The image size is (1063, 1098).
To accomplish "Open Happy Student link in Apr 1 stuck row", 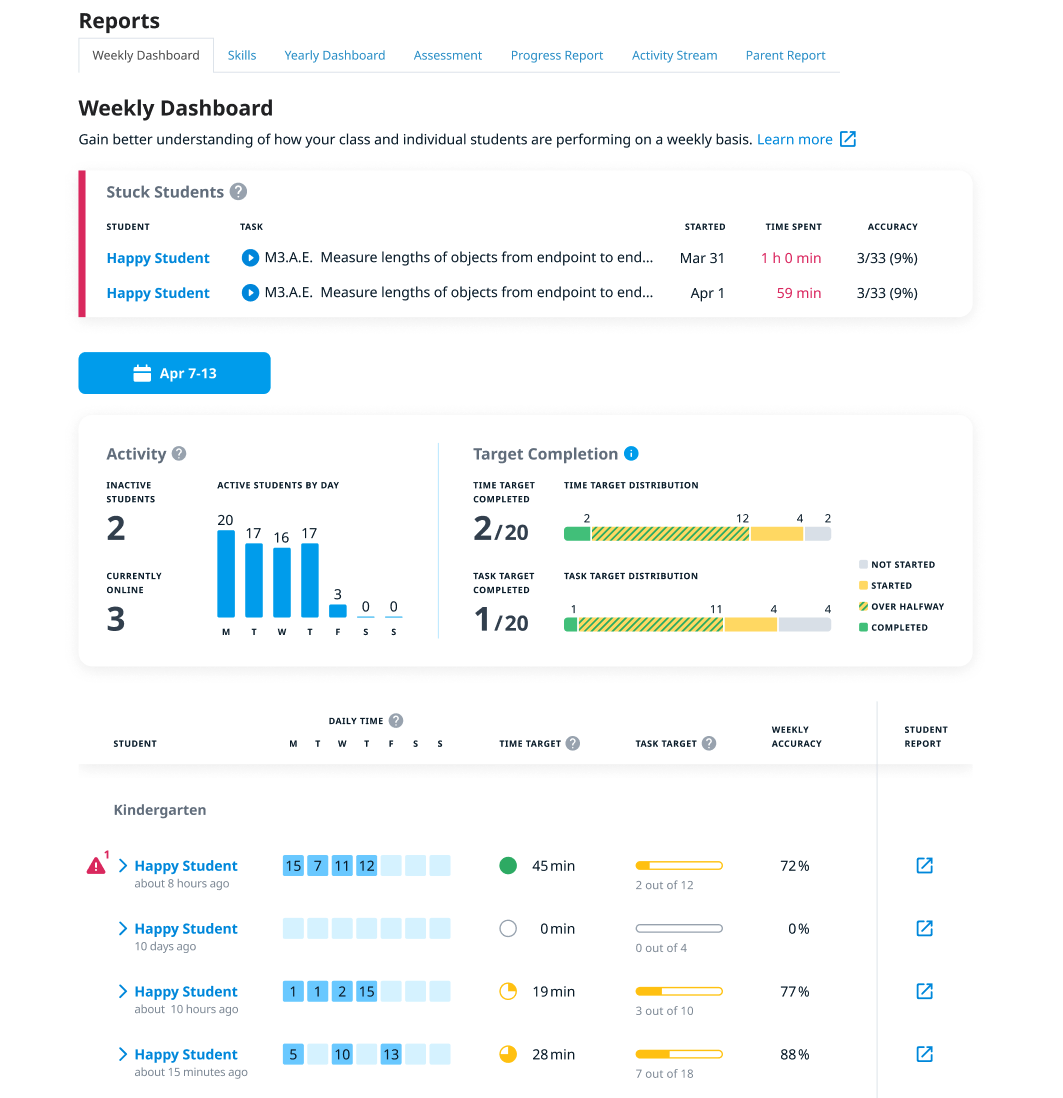I will (x=158, y=293).
